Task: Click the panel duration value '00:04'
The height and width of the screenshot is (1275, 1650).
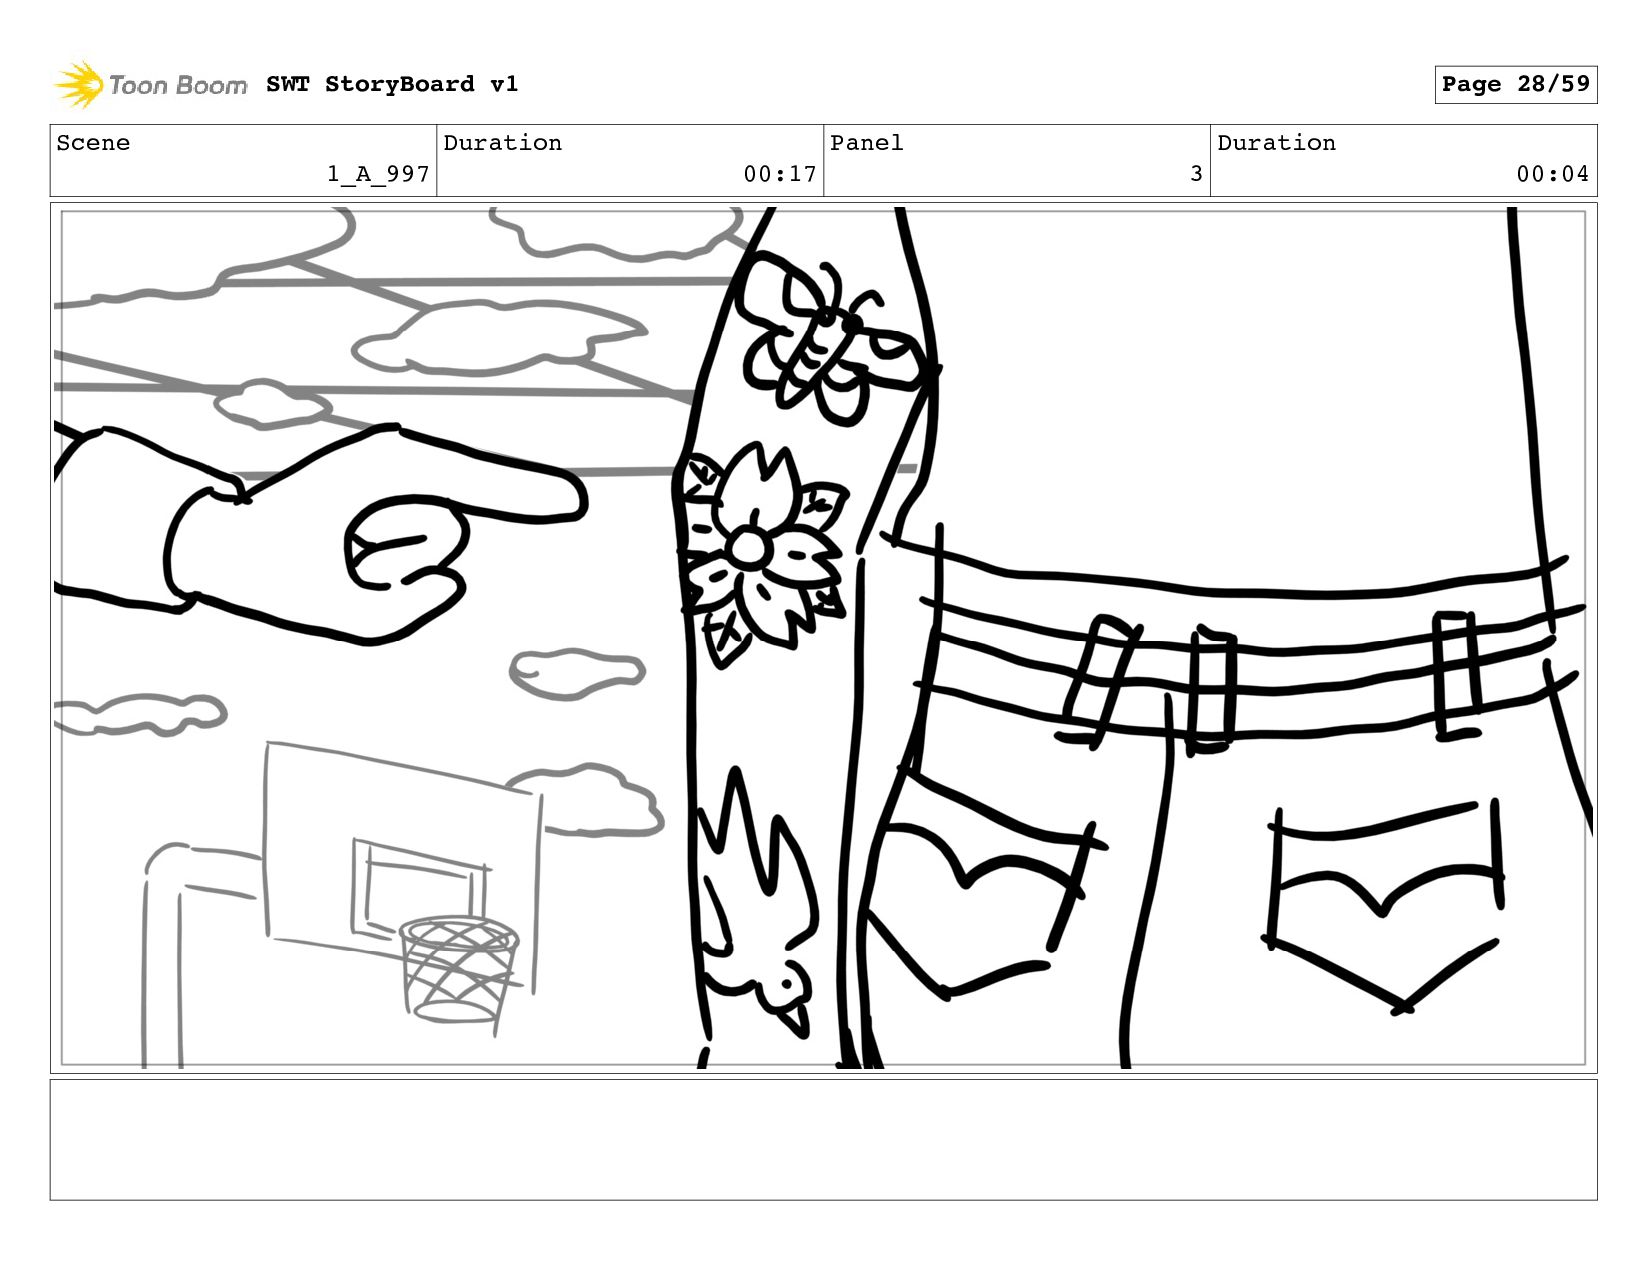Action: pyautogui.click(x=1552, y=174)
